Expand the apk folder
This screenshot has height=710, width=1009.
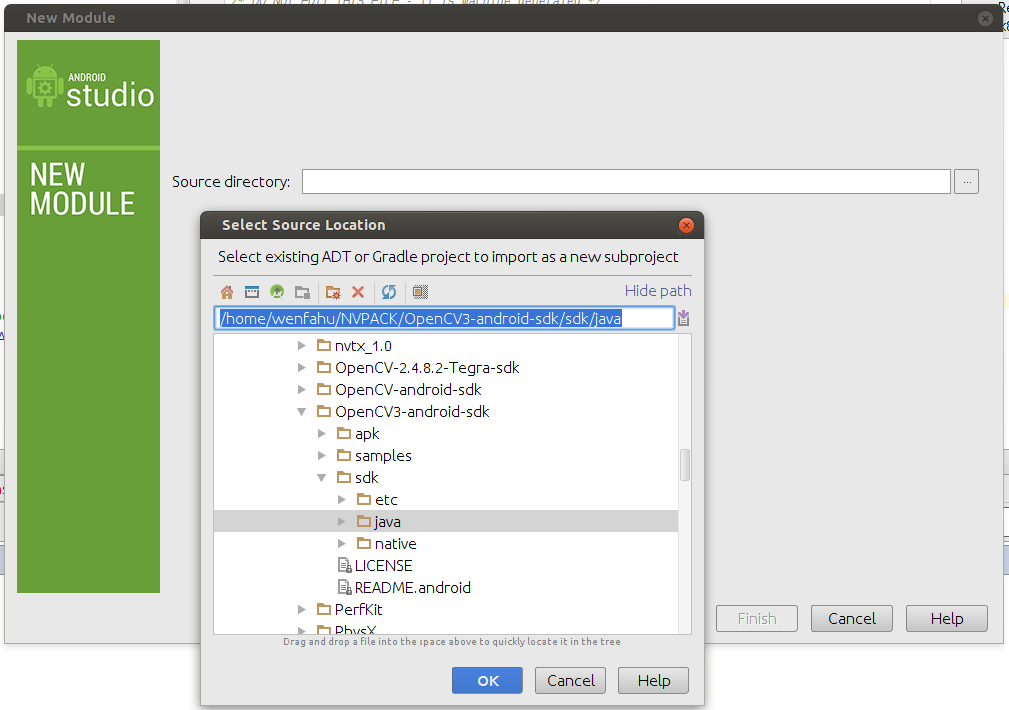point(321,434)
